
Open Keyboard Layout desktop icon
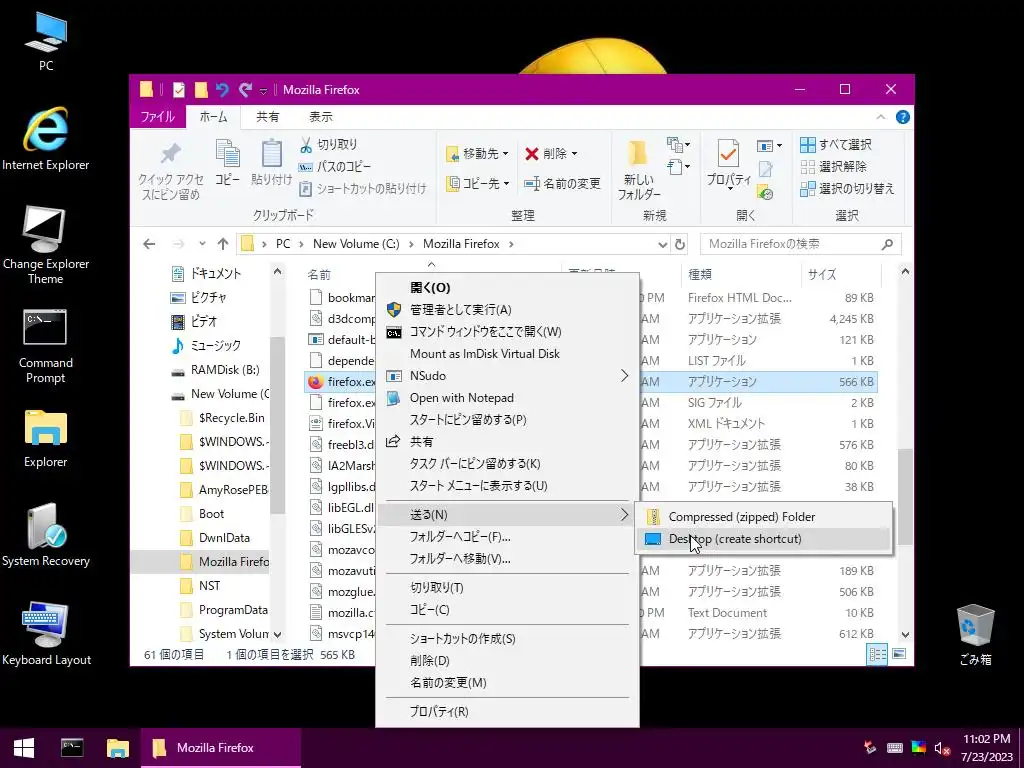(x=46, y=633)
